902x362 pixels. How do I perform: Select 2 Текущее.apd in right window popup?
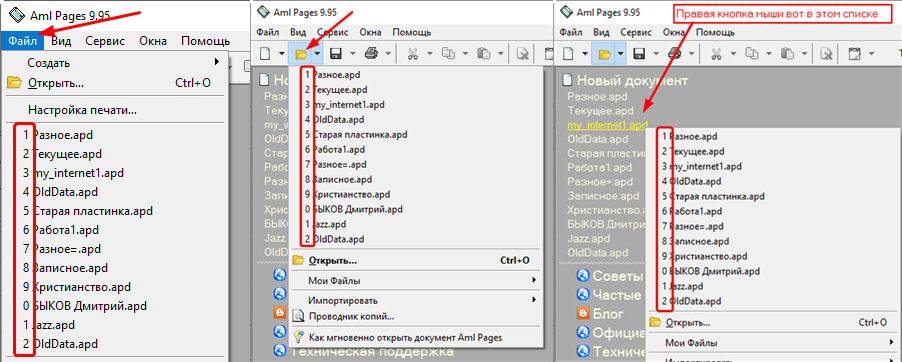coord(774,151)
